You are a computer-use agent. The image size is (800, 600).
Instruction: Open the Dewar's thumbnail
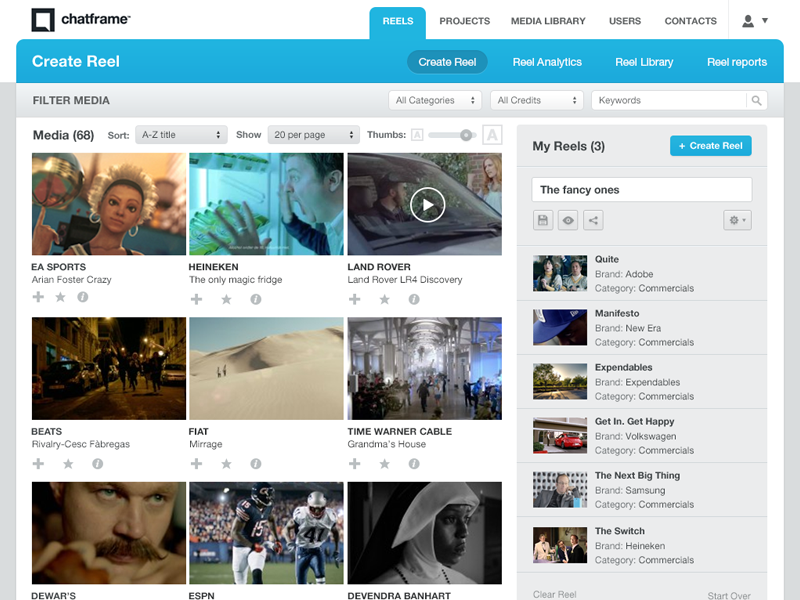(109, 533)
